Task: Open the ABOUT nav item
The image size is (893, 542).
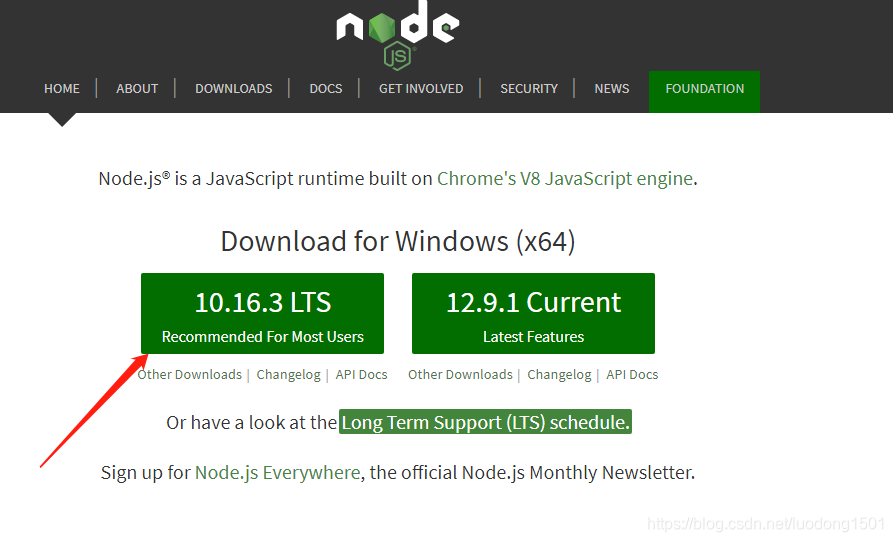Action: (x=137, y=89)
